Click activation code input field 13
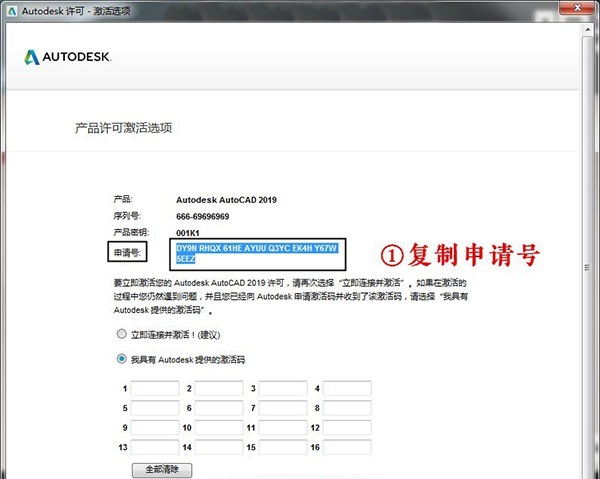The height and width of the screenshot is (479, 600). [155, 447]
